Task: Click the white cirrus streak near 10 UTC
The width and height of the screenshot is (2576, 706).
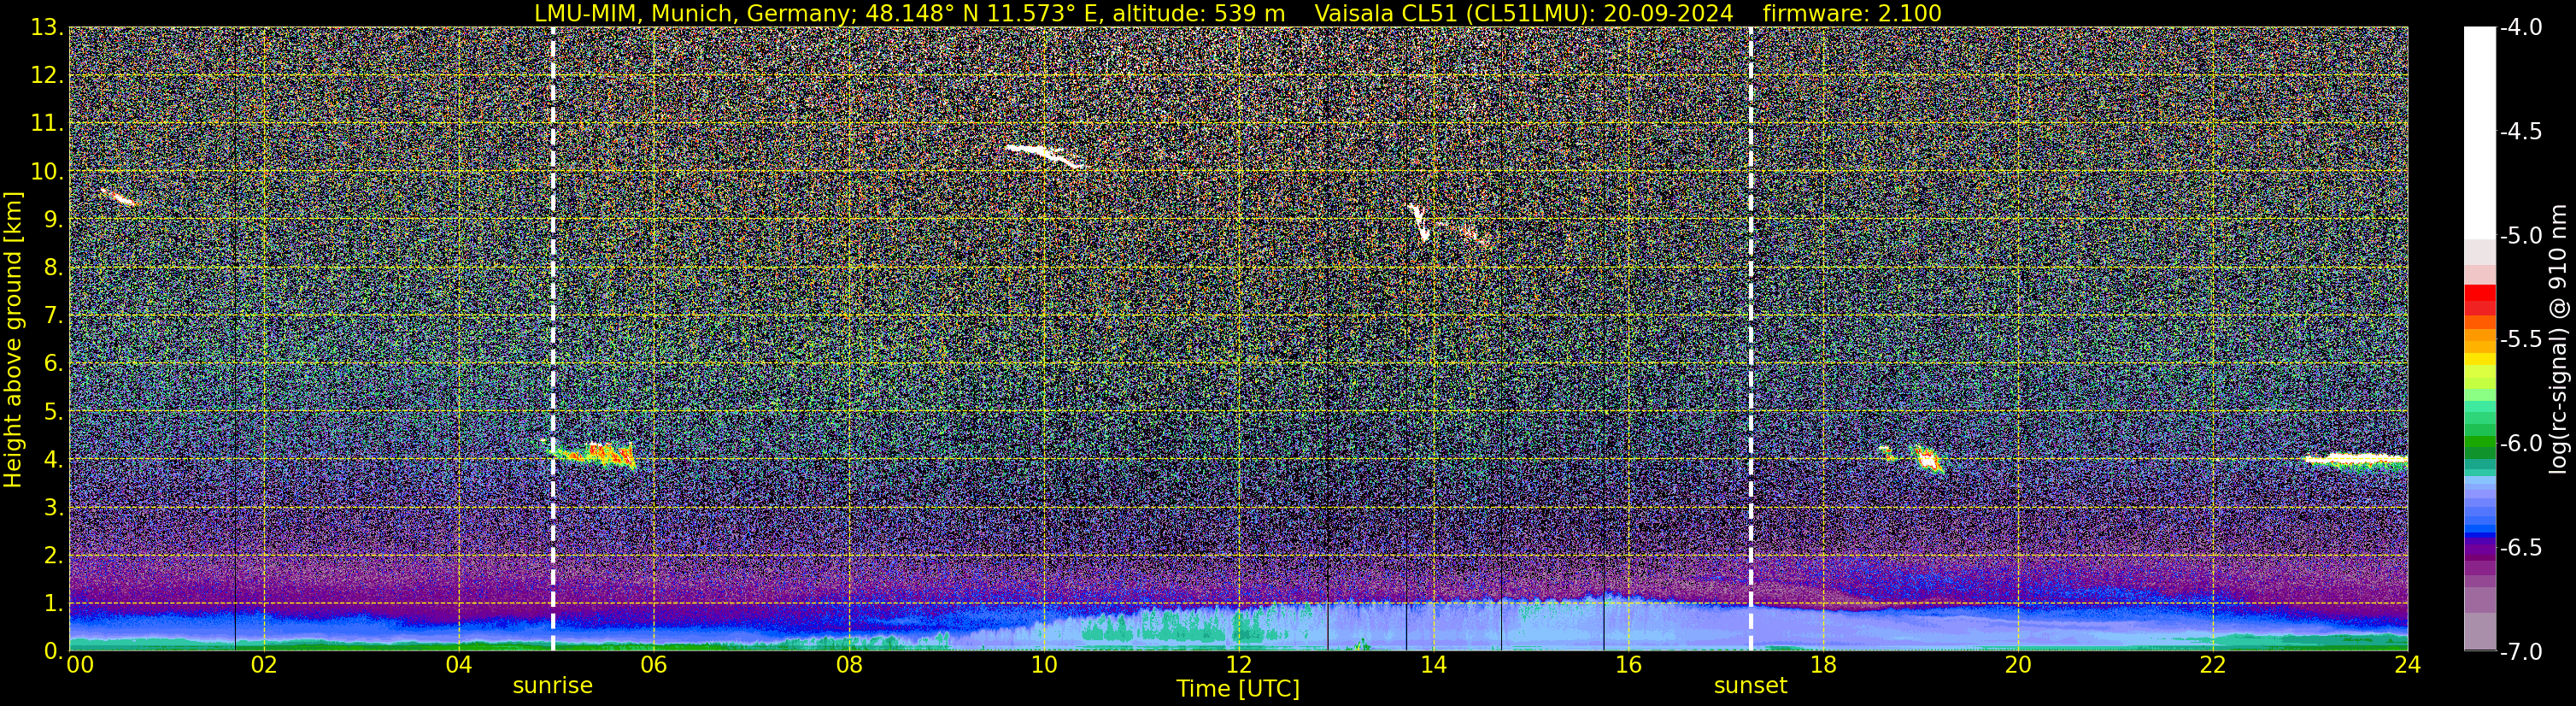Action: click(1044, 155)
